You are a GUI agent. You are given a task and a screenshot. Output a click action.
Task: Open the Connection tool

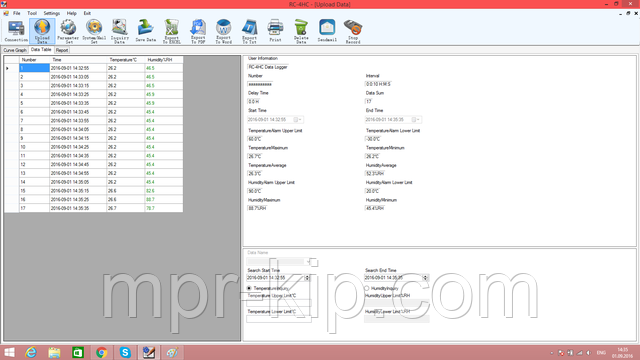pyautogui.click(x=16, y=31)
